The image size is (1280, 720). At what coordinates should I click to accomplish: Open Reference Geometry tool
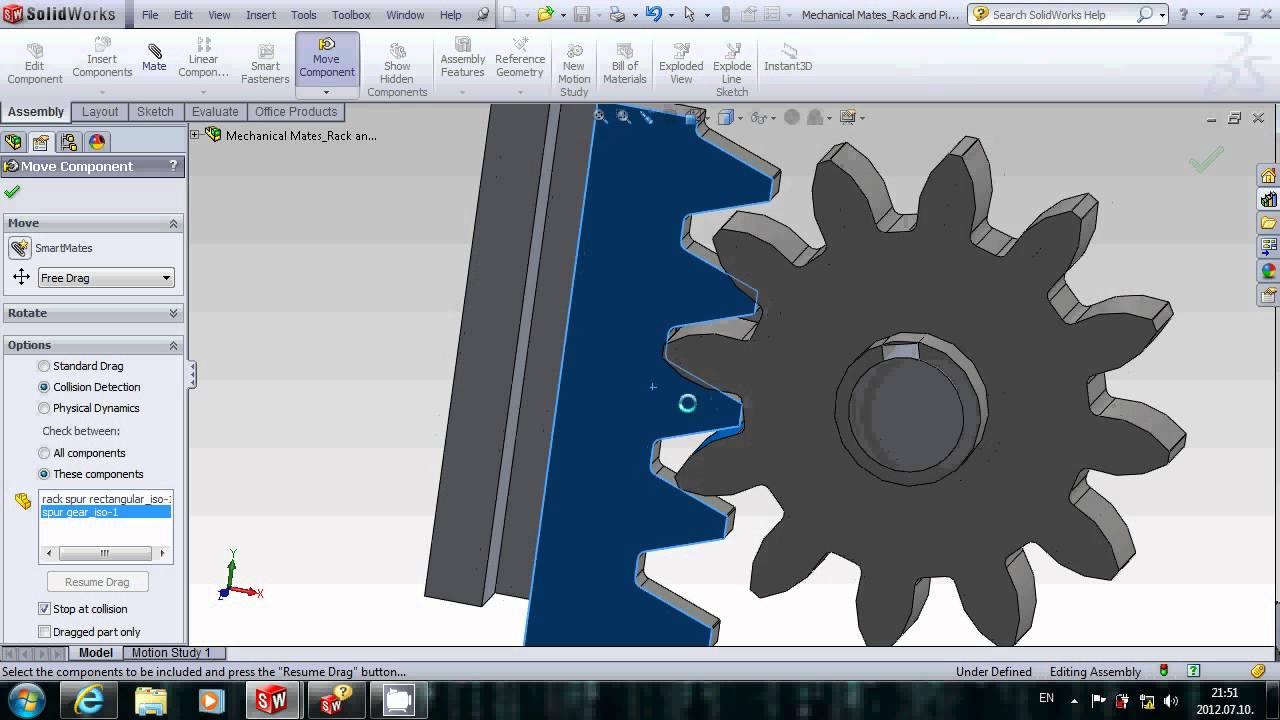520,59
